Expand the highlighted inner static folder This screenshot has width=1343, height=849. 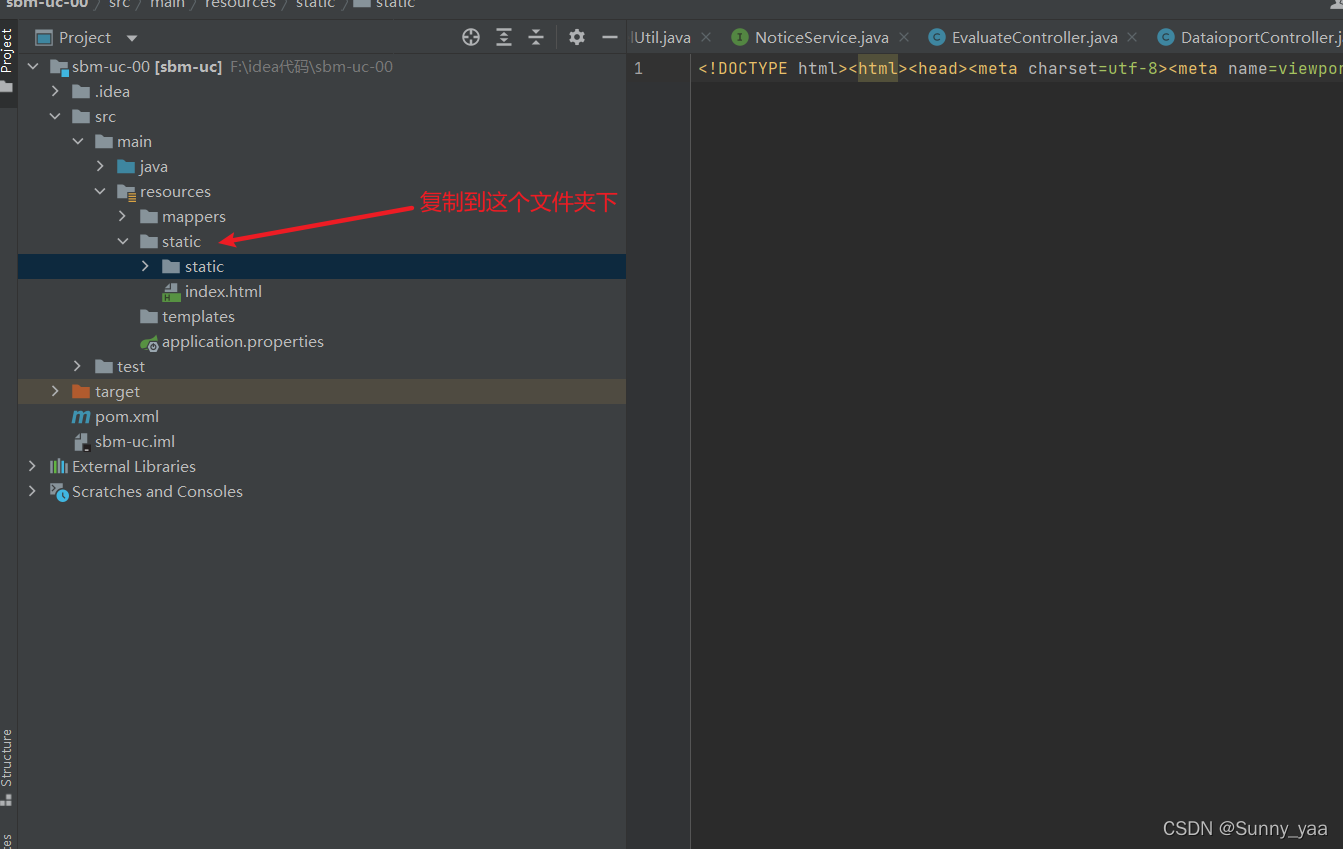point(145,266)
